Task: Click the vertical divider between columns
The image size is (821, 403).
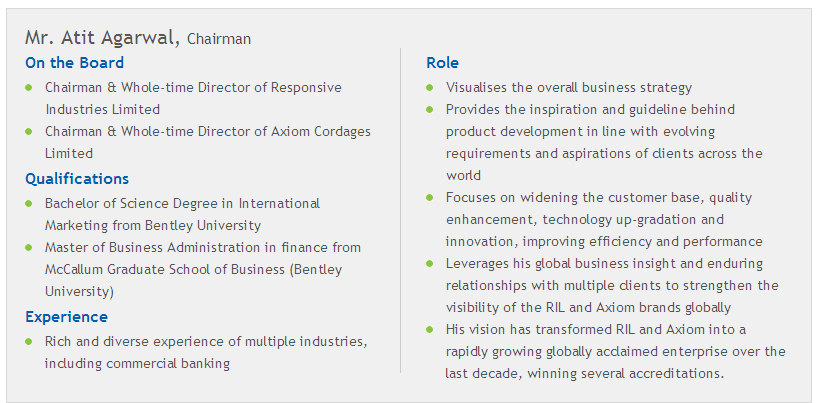Action: pyautogui.click(x=401, y=210)
